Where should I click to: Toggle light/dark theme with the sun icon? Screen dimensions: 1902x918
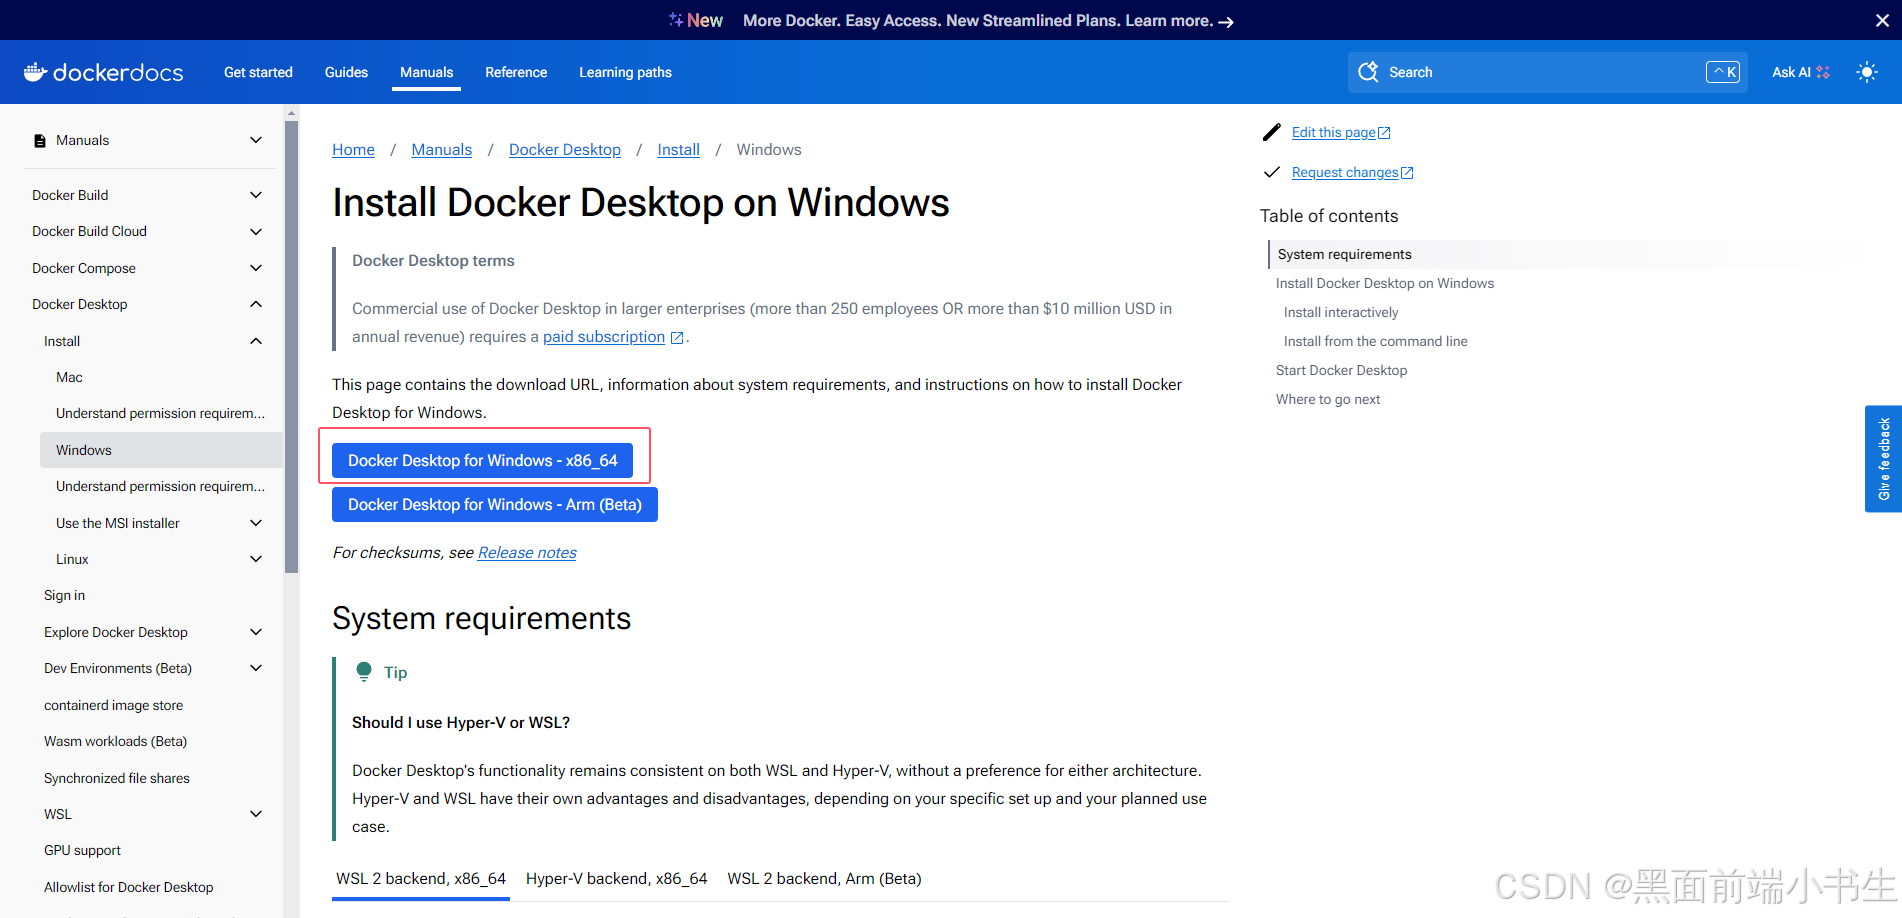click(x=1866, y=72)
